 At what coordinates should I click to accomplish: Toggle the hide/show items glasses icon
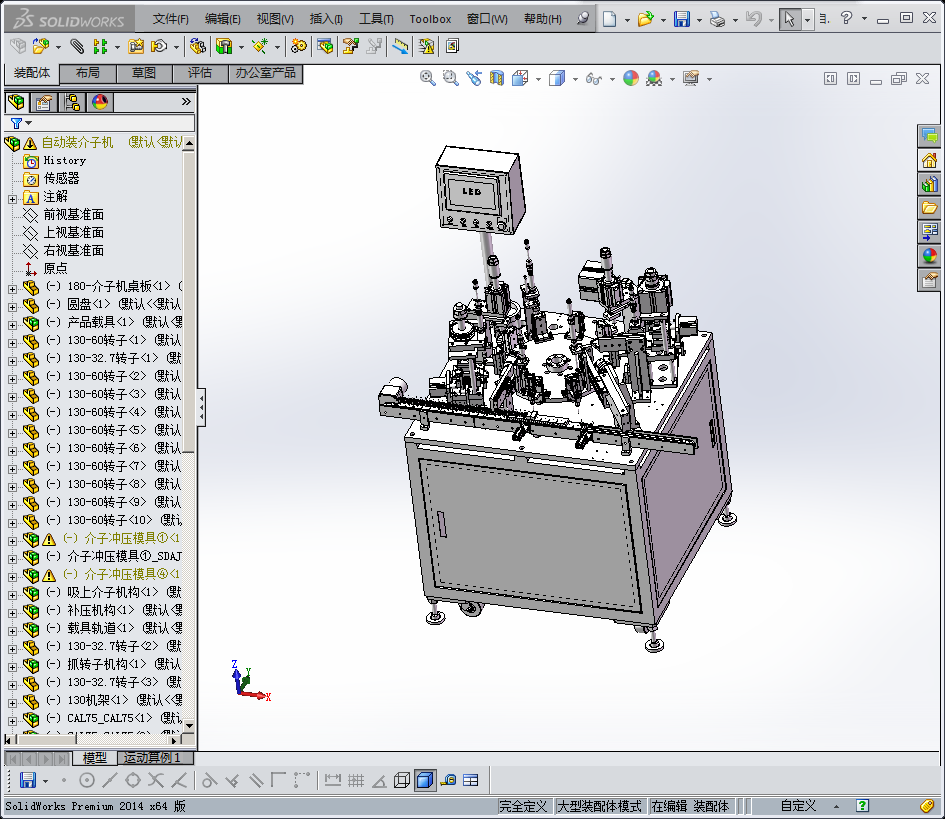(x=594, y=78)
